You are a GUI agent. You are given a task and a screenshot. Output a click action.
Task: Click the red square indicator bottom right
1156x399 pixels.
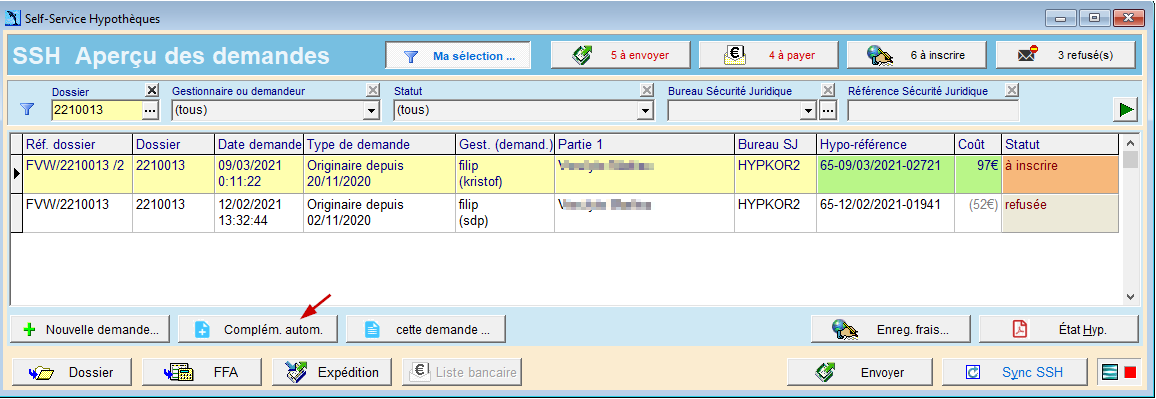[1129, 372]
